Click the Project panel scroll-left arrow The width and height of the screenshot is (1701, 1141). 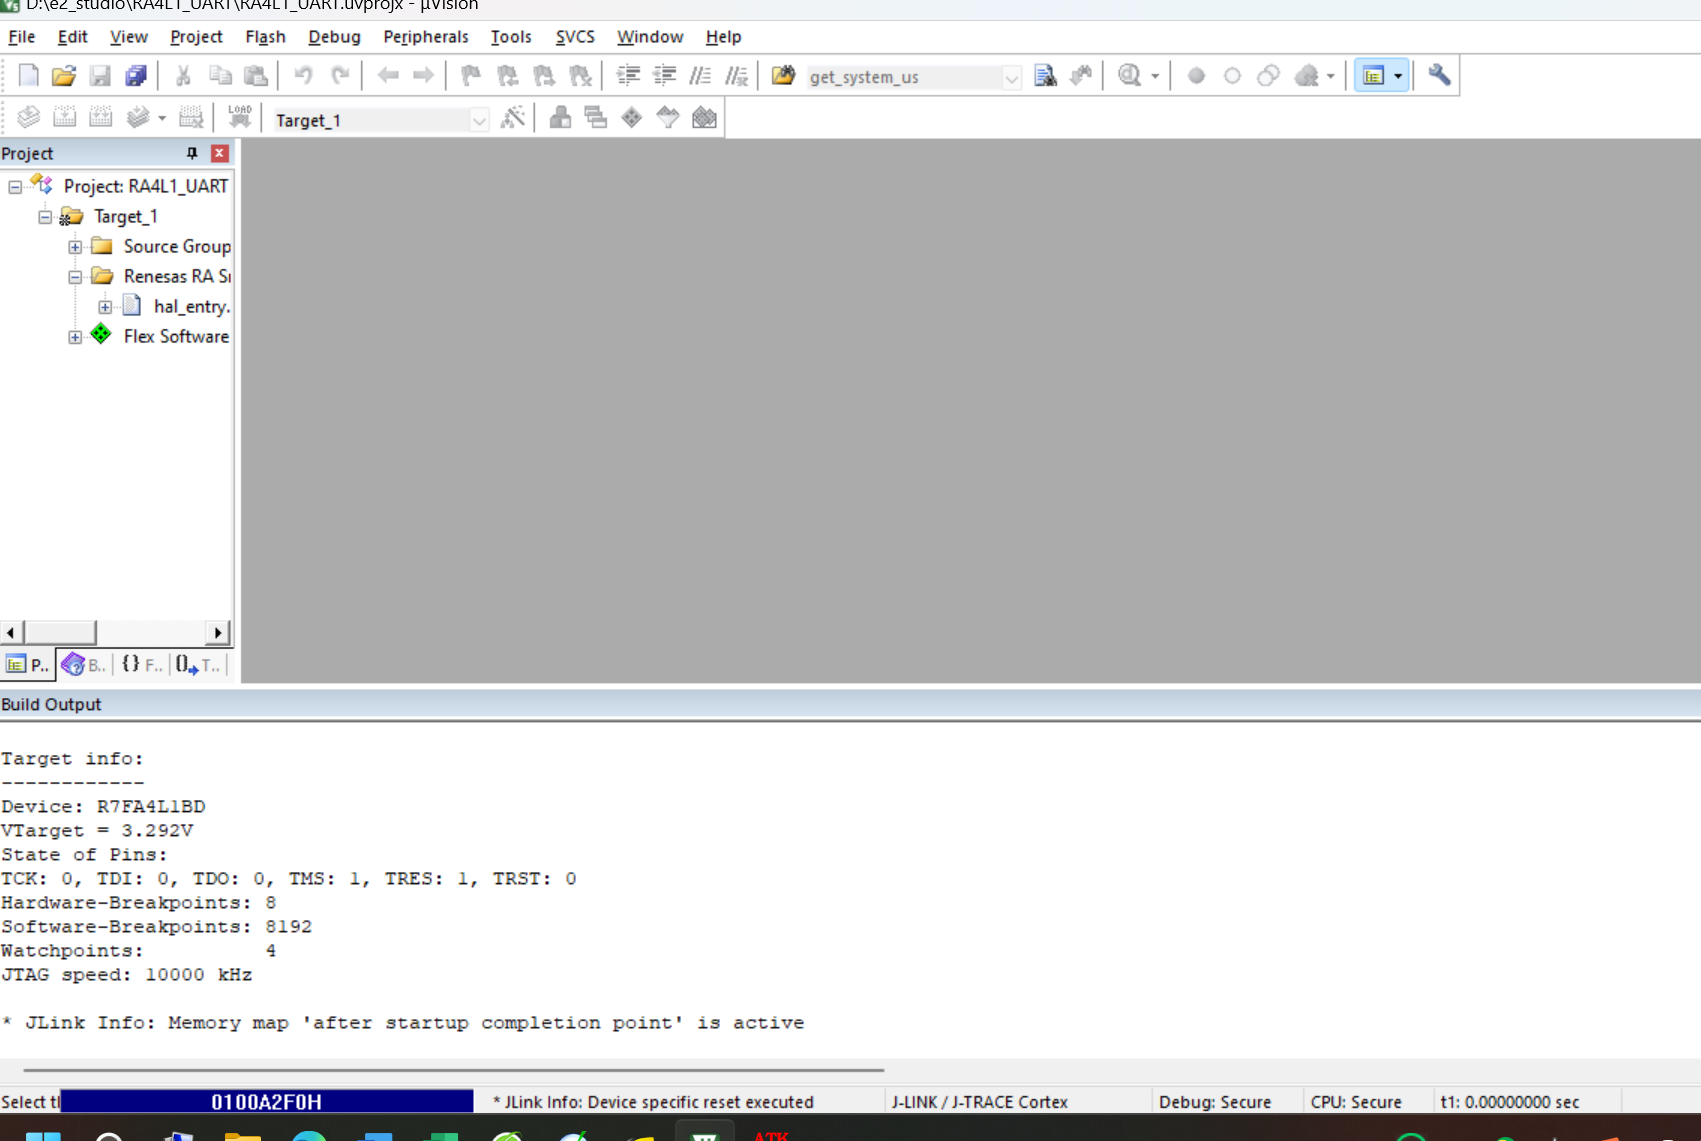[10, 632]
